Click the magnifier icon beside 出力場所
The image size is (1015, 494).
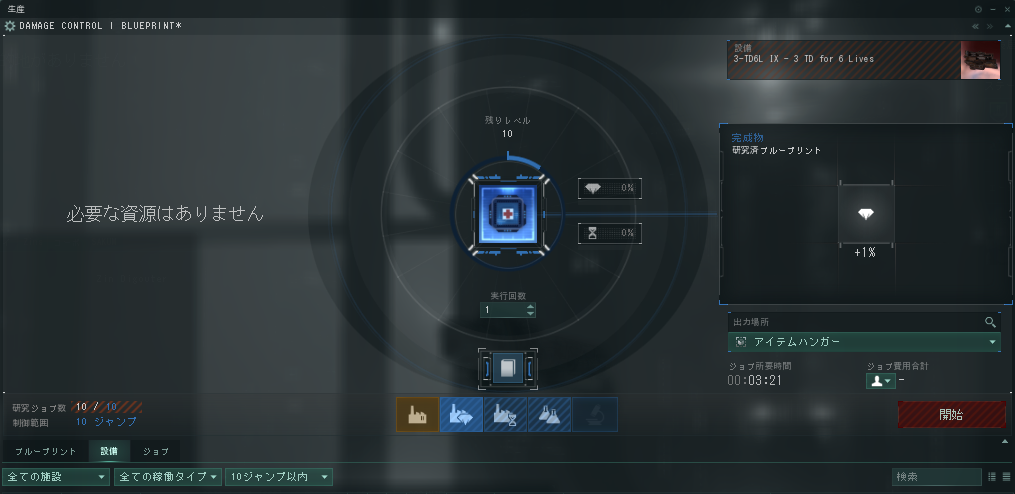990,322
